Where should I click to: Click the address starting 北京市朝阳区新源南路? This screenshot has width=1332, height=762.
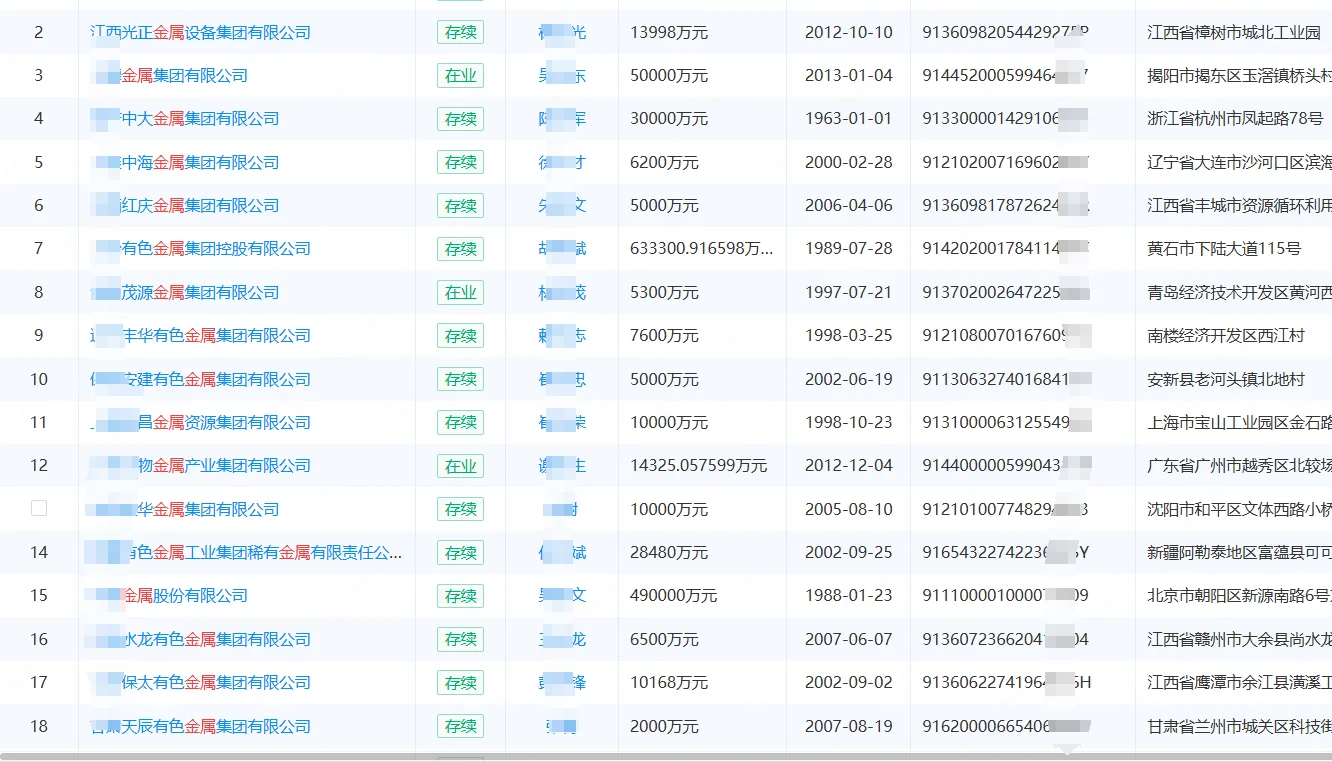(1239, 595)
